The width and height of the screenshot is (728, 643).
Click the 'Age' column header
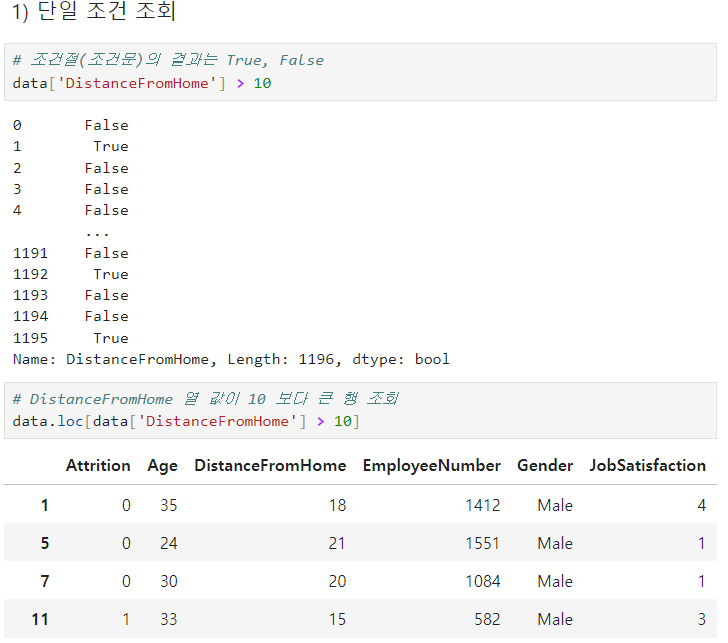click(162, 466)
